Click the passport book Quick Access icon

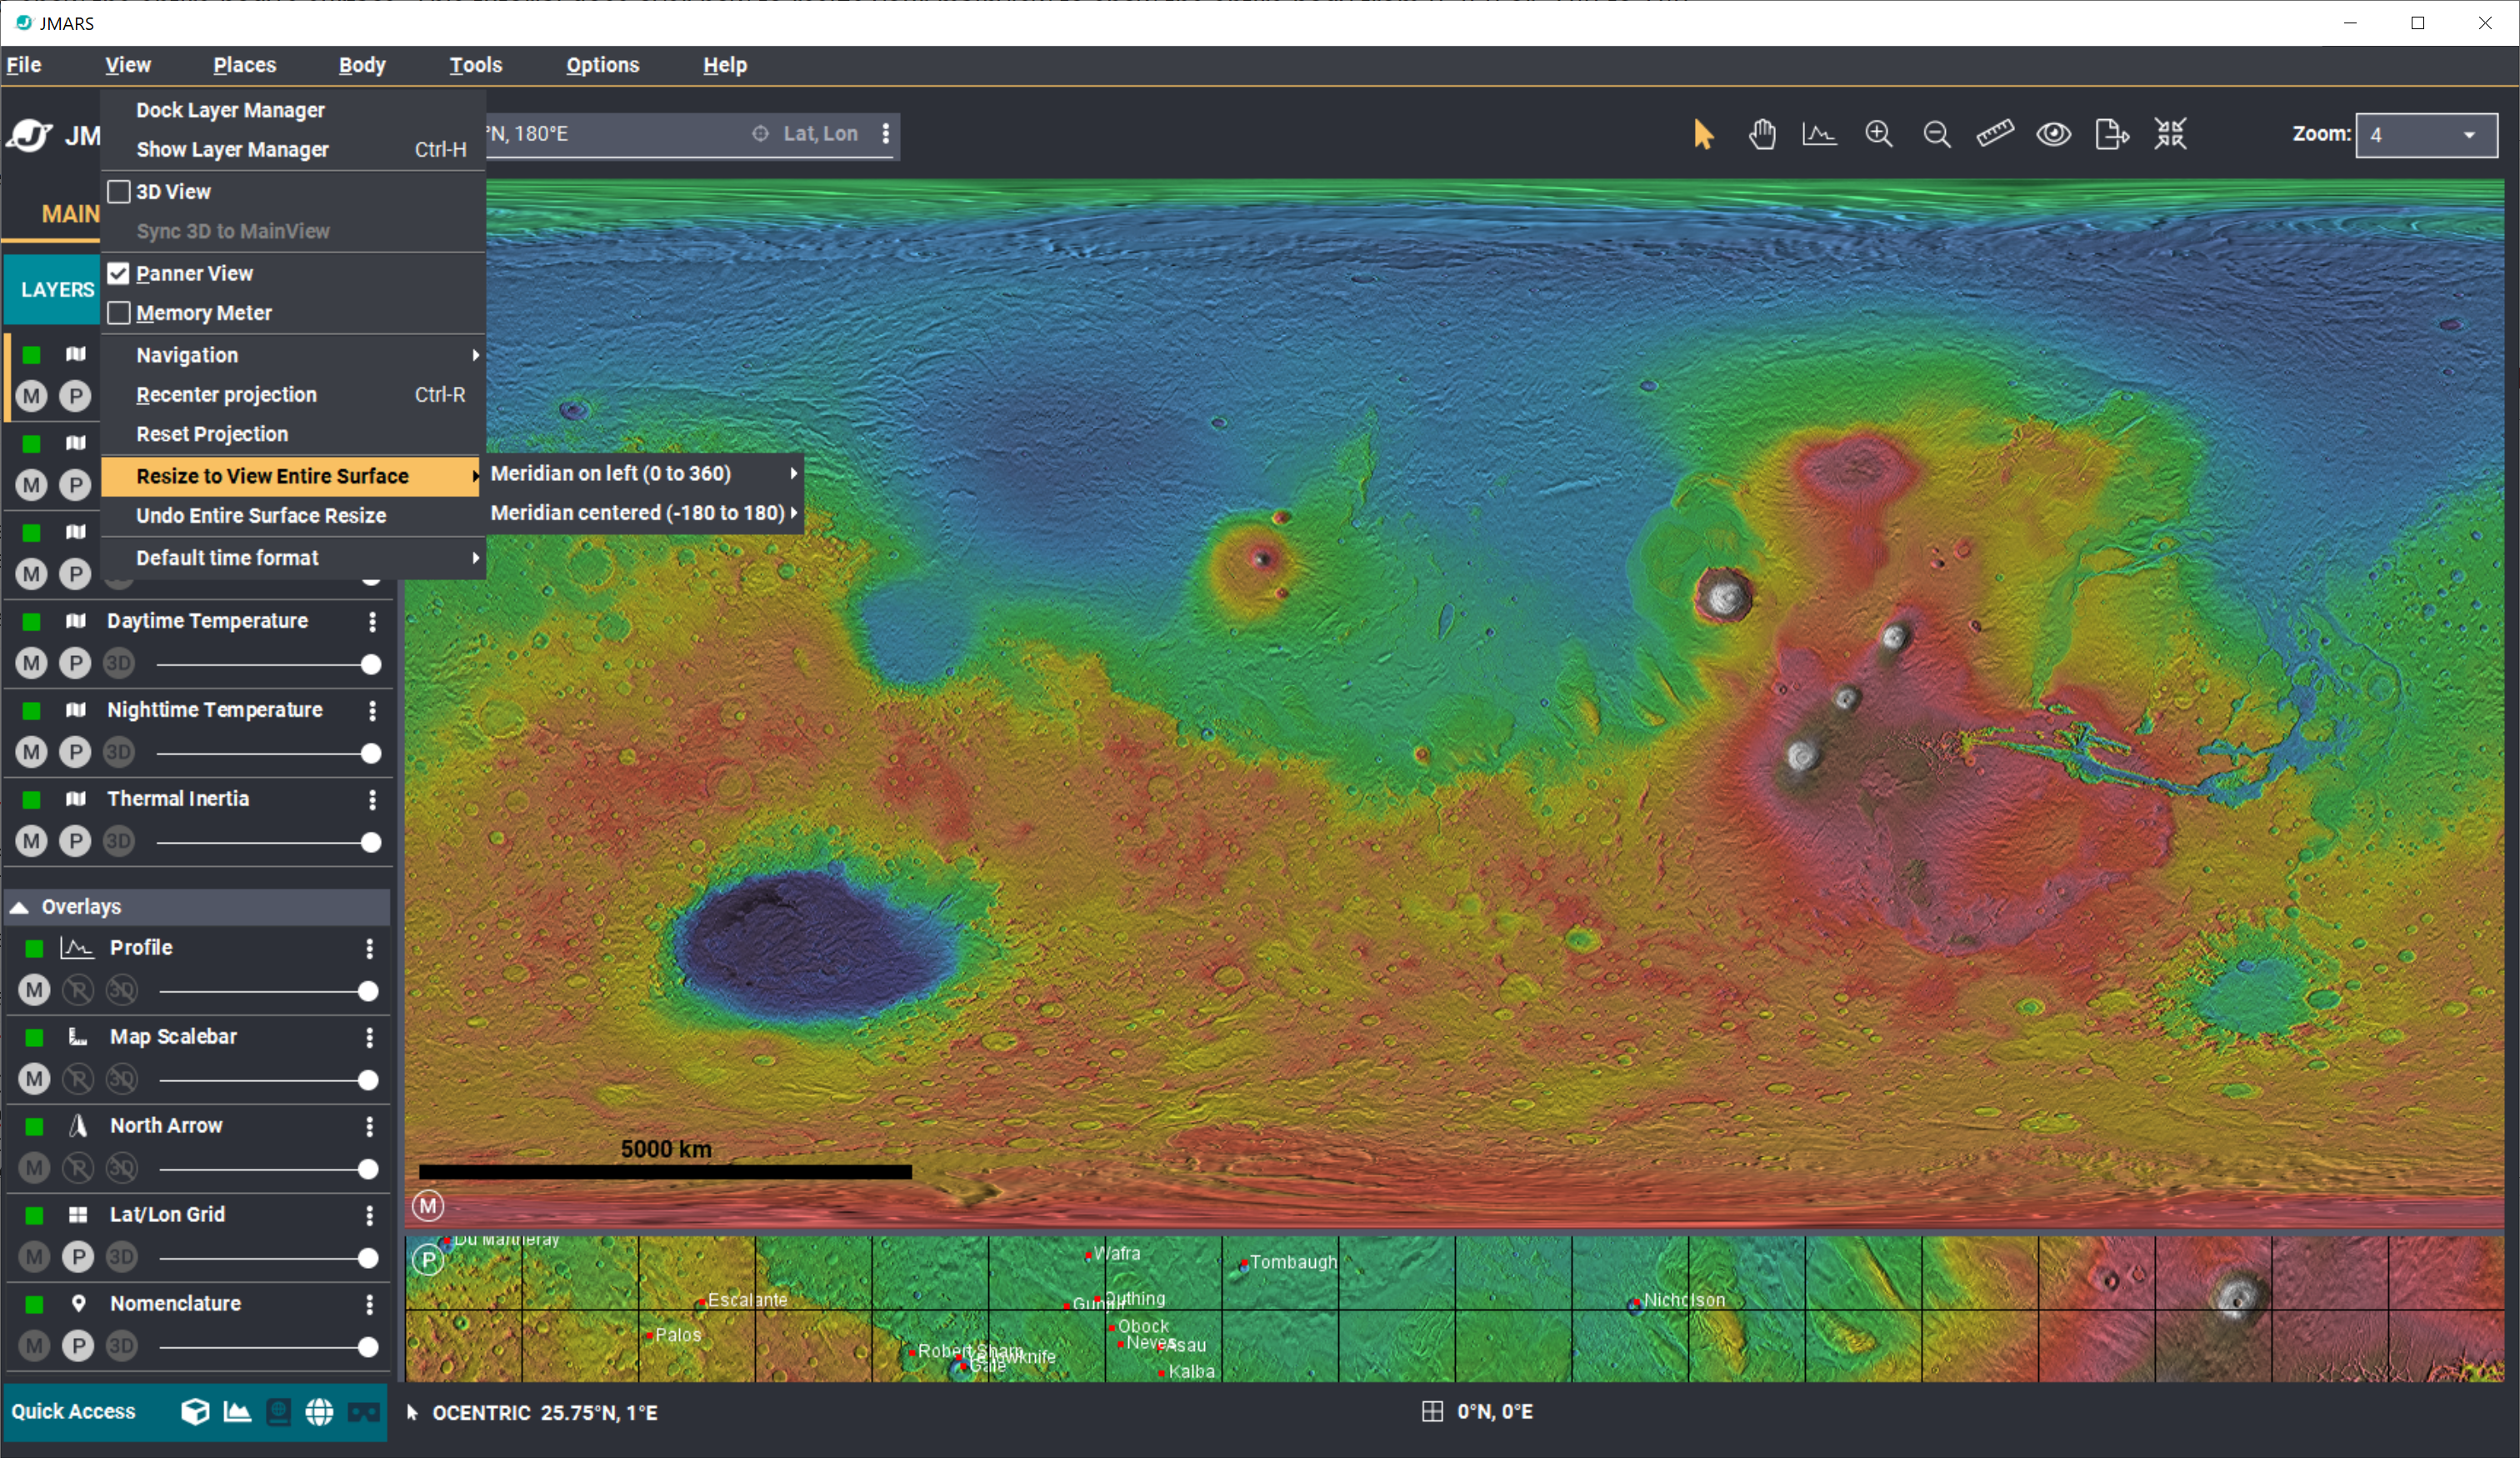tap(278, 1411)
